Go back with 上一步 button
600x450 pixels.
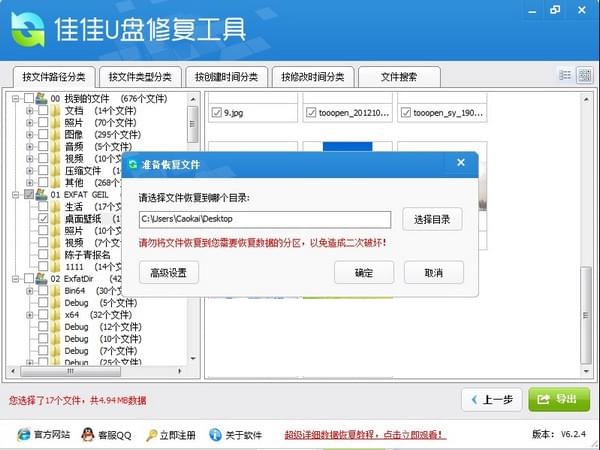coord(492,400)
